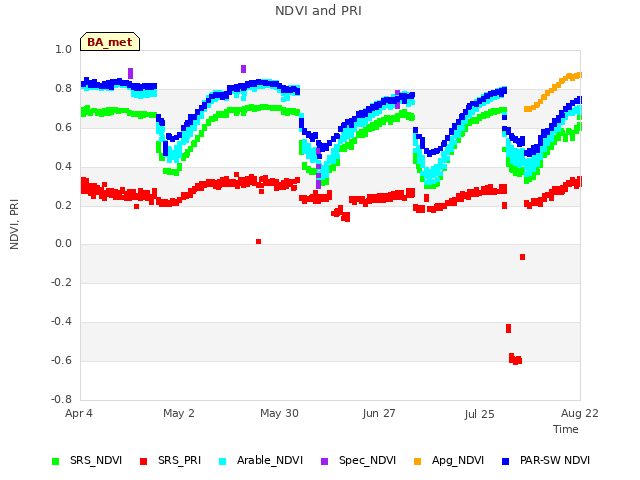Click the -0.2 y-axis tick label
This screenshot has height=480, width=640.
click(61, 282)
